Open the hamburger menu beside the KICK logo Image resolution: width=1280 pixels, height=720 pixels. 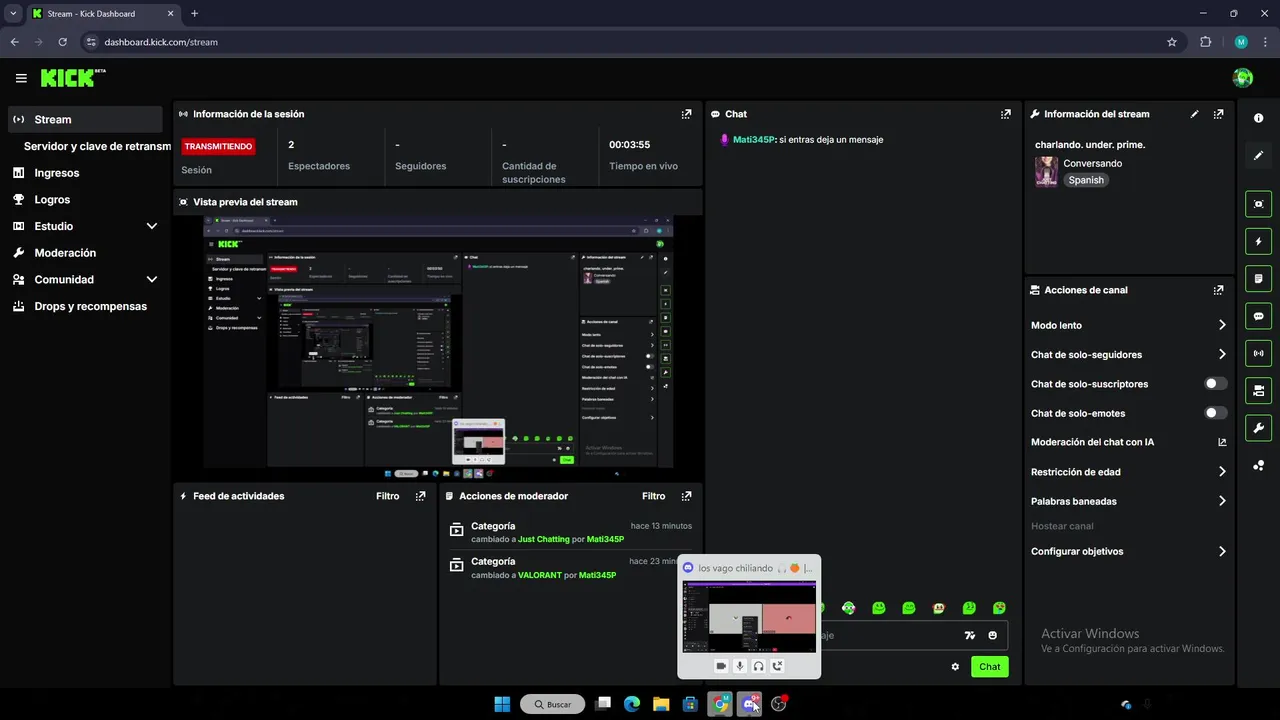[21, 78]
